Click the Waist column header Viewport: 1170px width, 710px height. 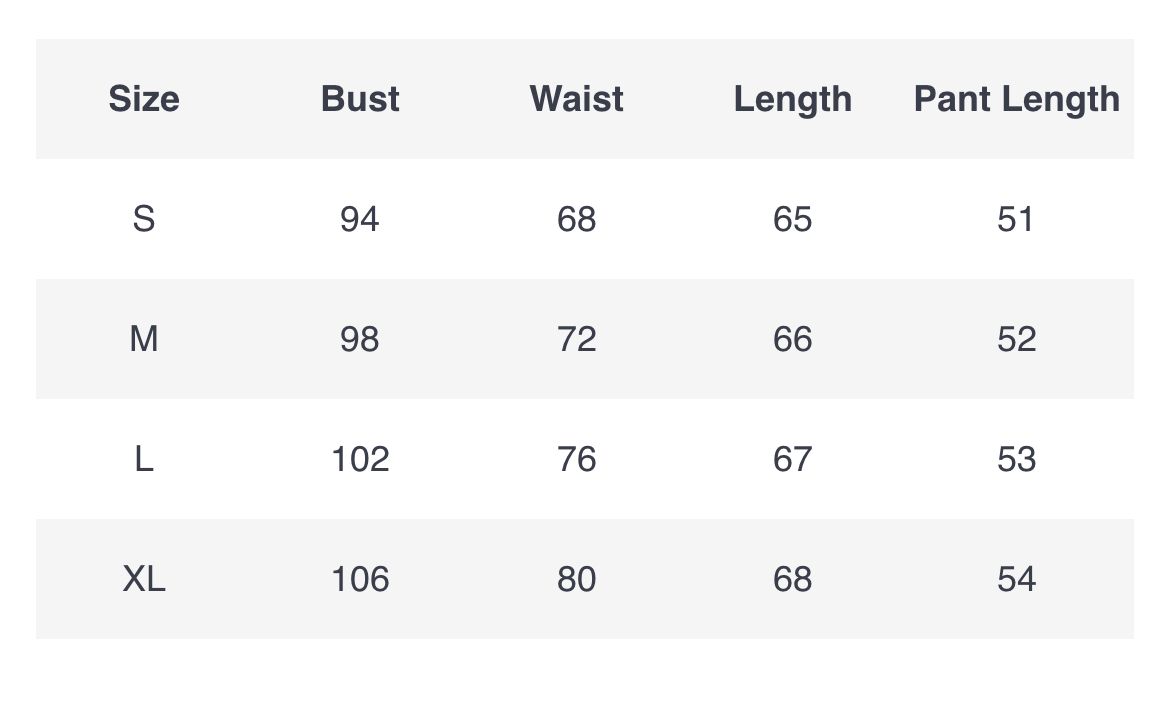[x=576, y=99]
